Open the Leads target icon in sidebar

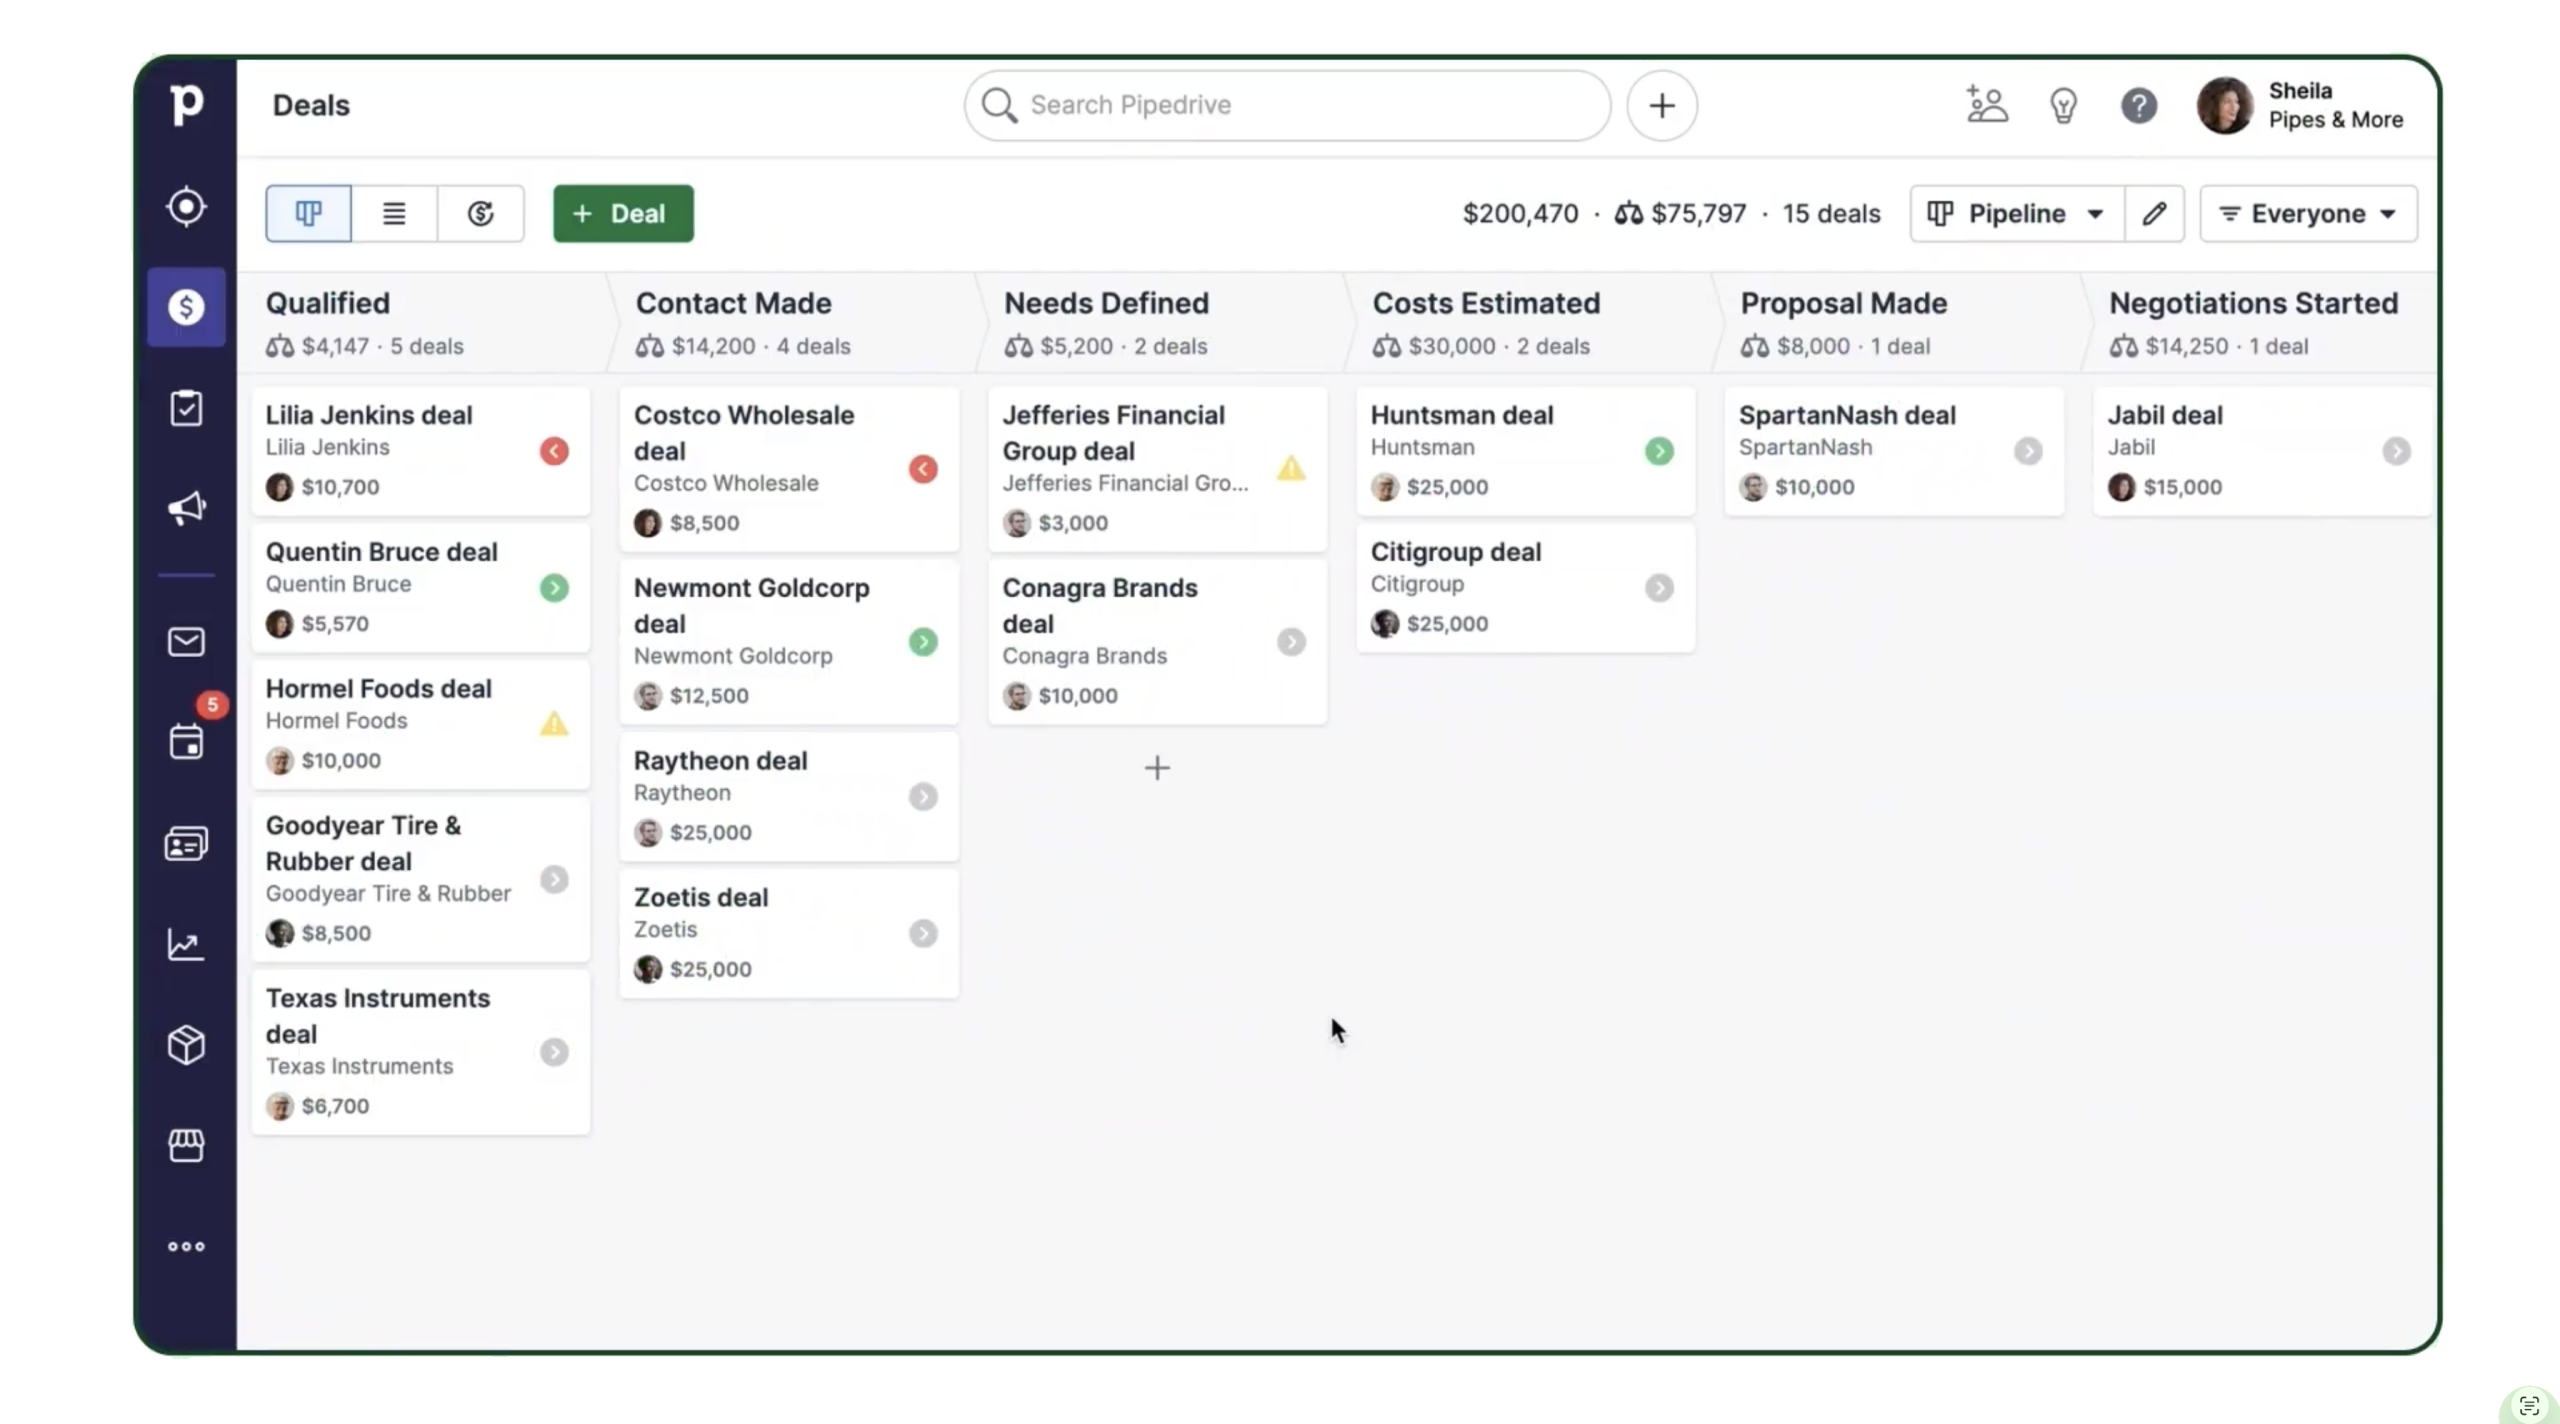pyautogui.click(x=186, y=207)
